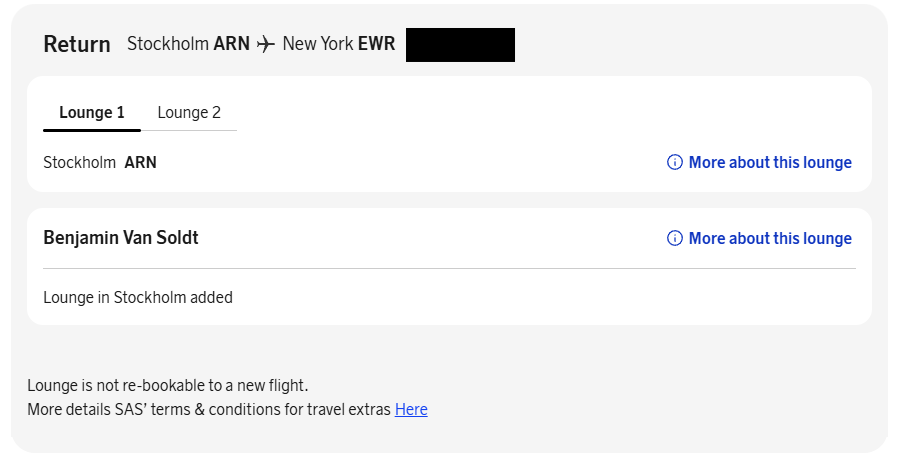Image resolution: width=898 pixels, height=456 pixels.
Task: Click the black redacted box in header
Action: (460, 45)
